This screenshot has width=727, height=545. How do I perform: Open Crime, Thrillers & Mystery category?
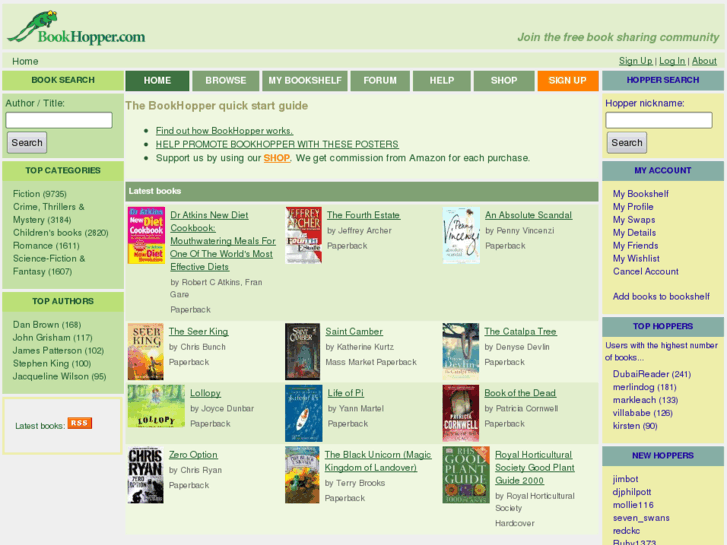pyautogui.click(x=49, y=213)
